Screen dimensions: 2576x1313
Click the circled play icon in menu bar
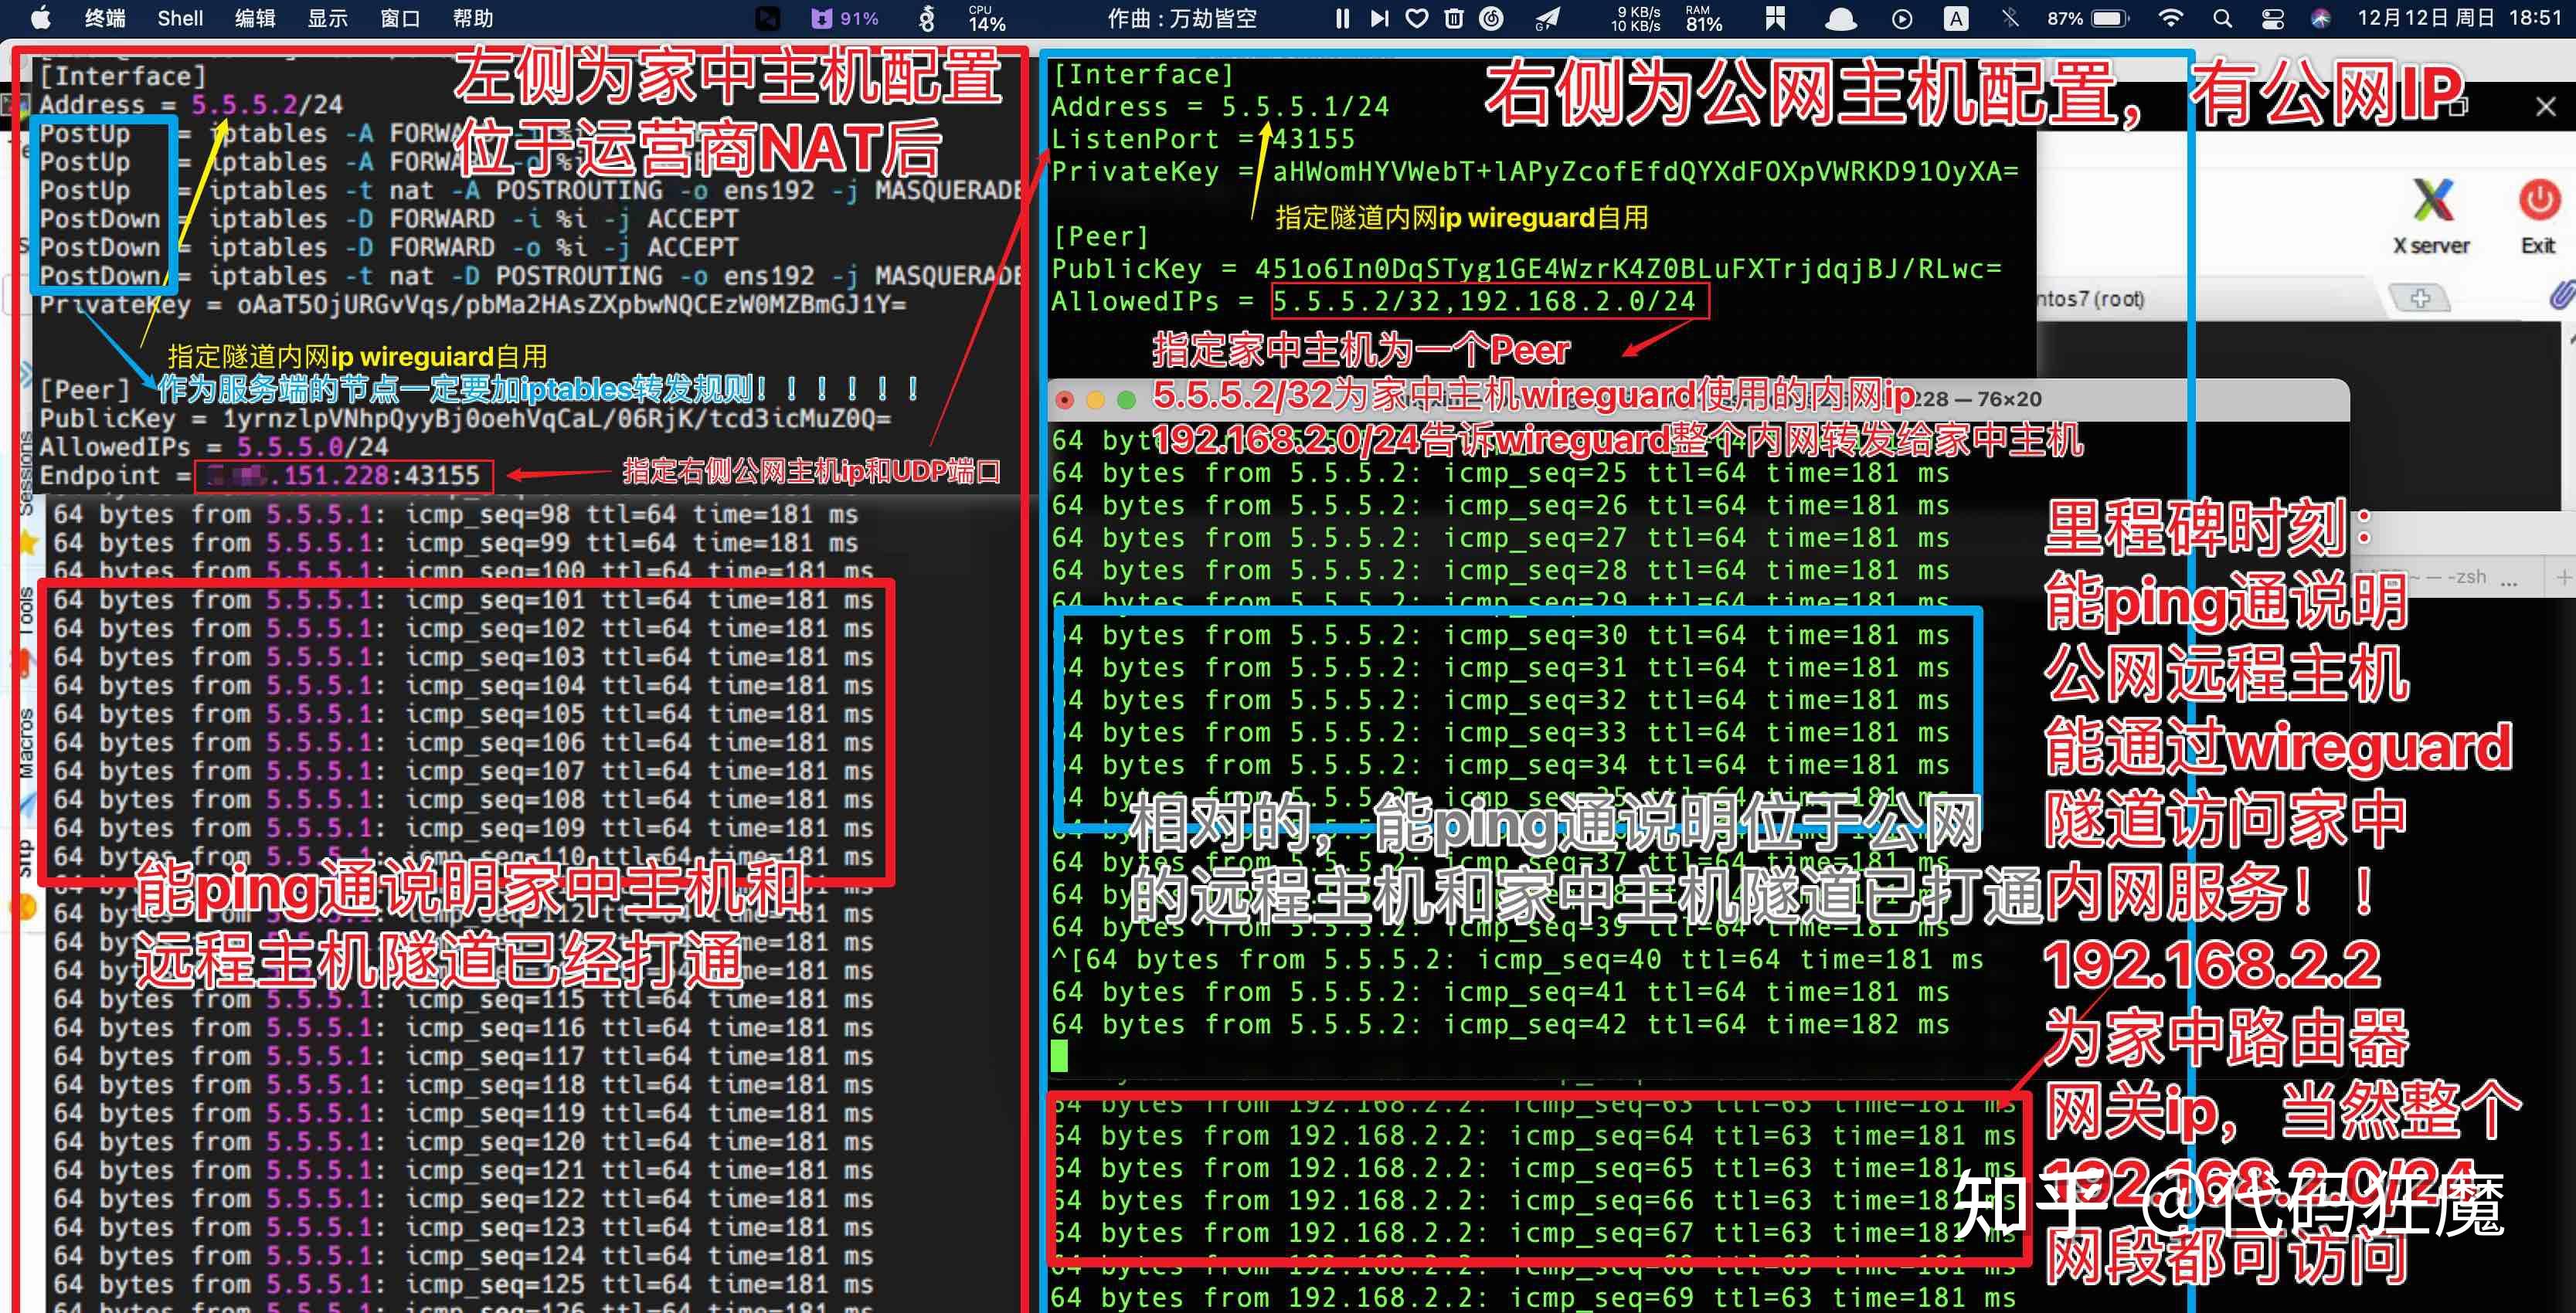pos(1902,18)
